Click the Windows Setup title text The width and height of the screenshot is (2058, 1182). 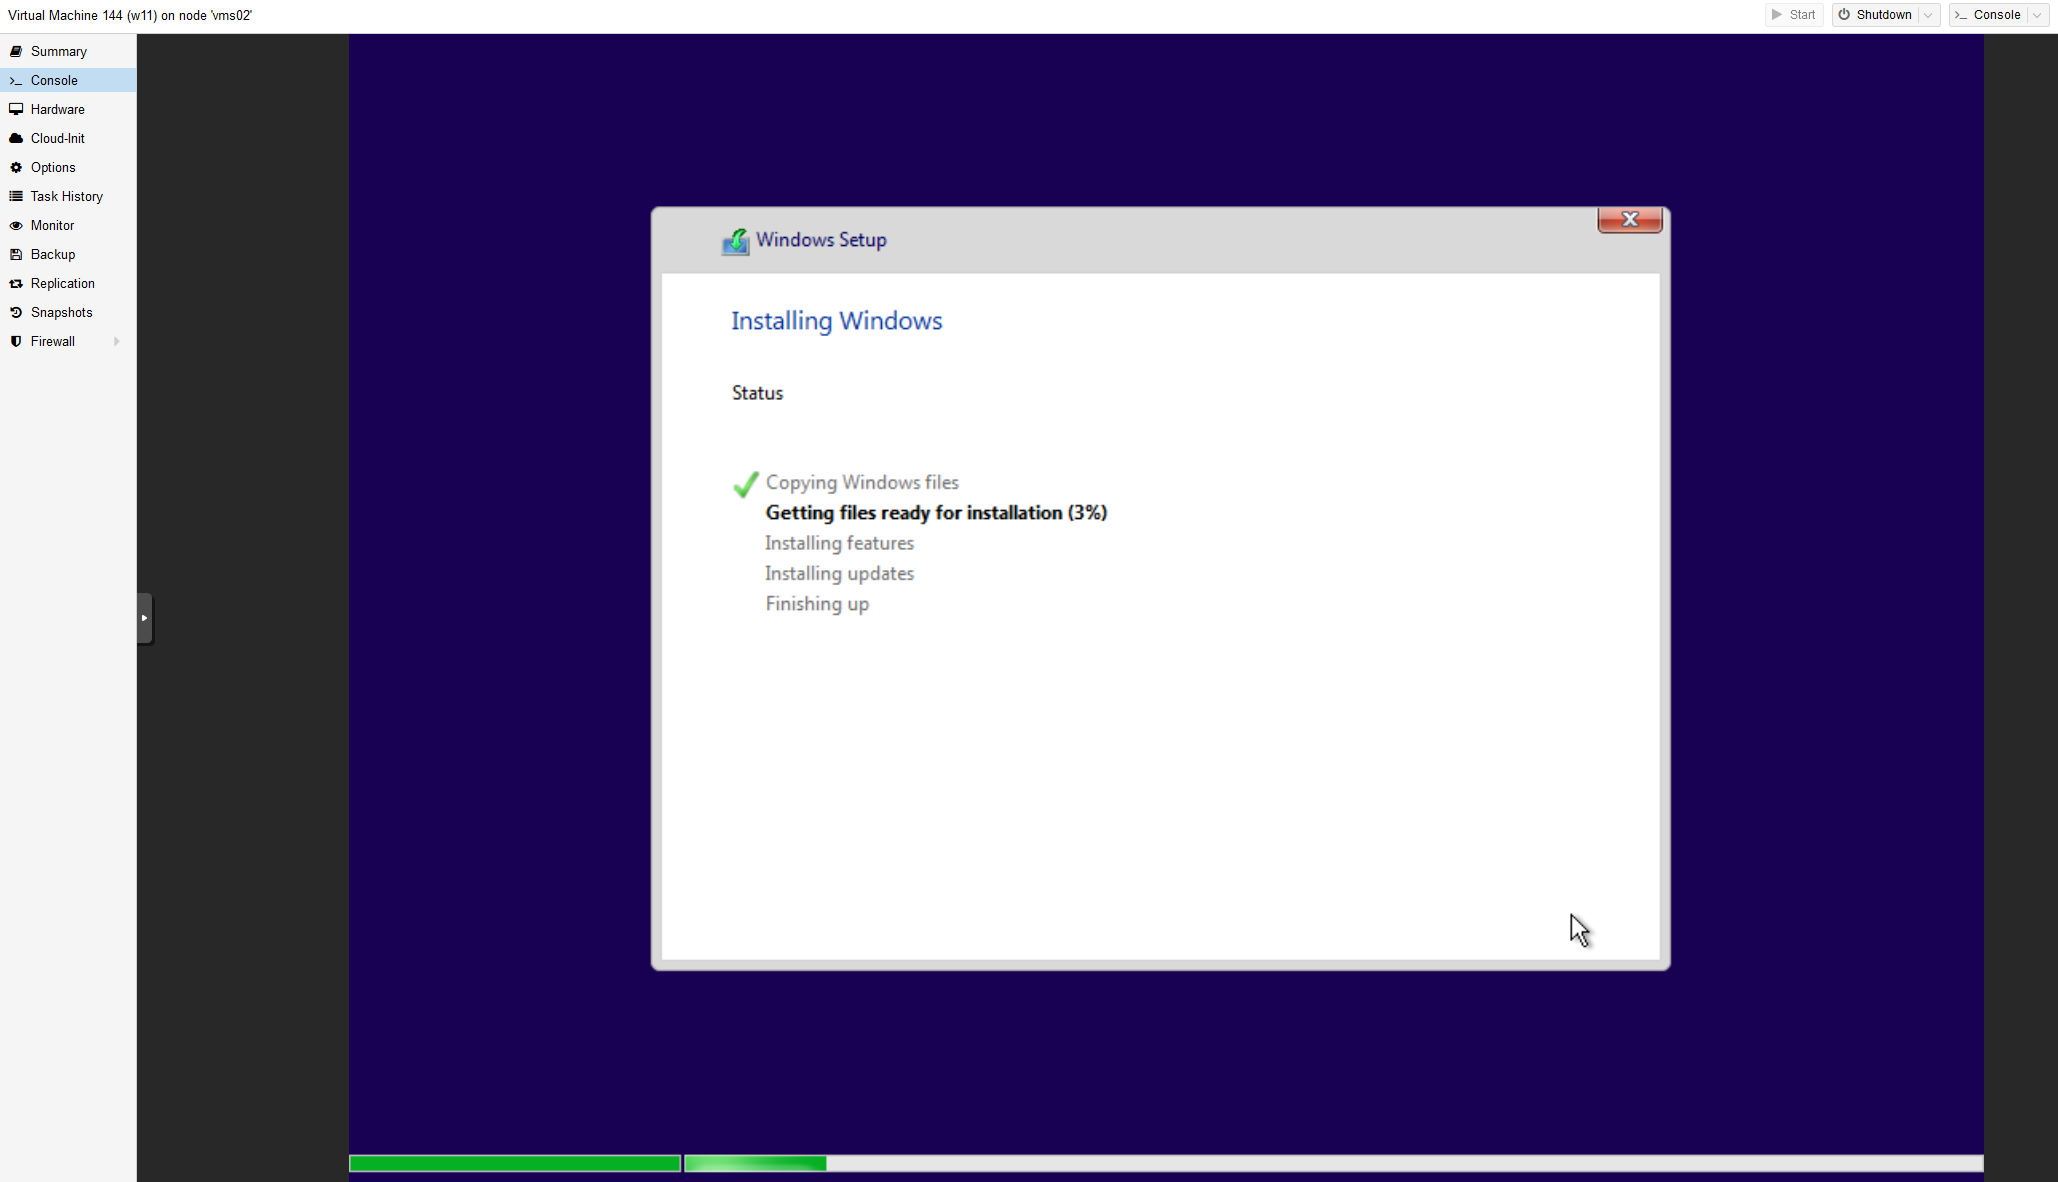[821, 240]
